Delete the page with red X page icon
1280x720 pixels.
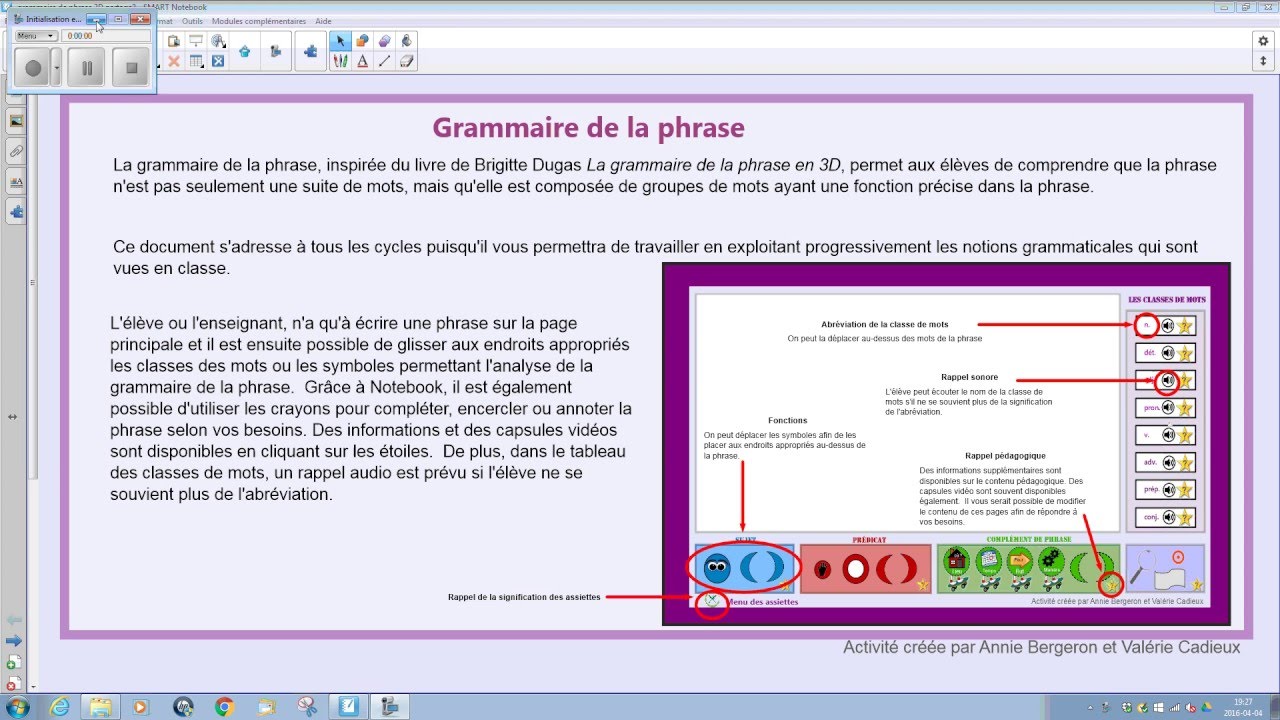(12, 684)
